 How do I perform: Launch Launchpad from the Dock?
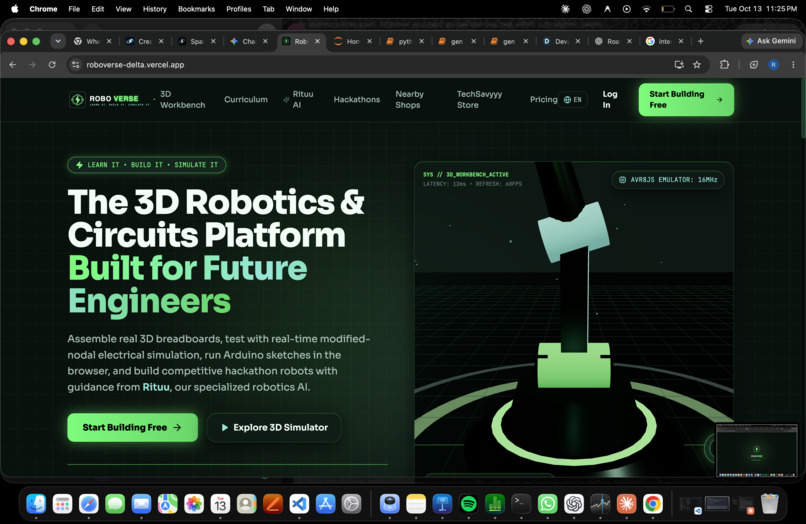(x=62, y=504)
